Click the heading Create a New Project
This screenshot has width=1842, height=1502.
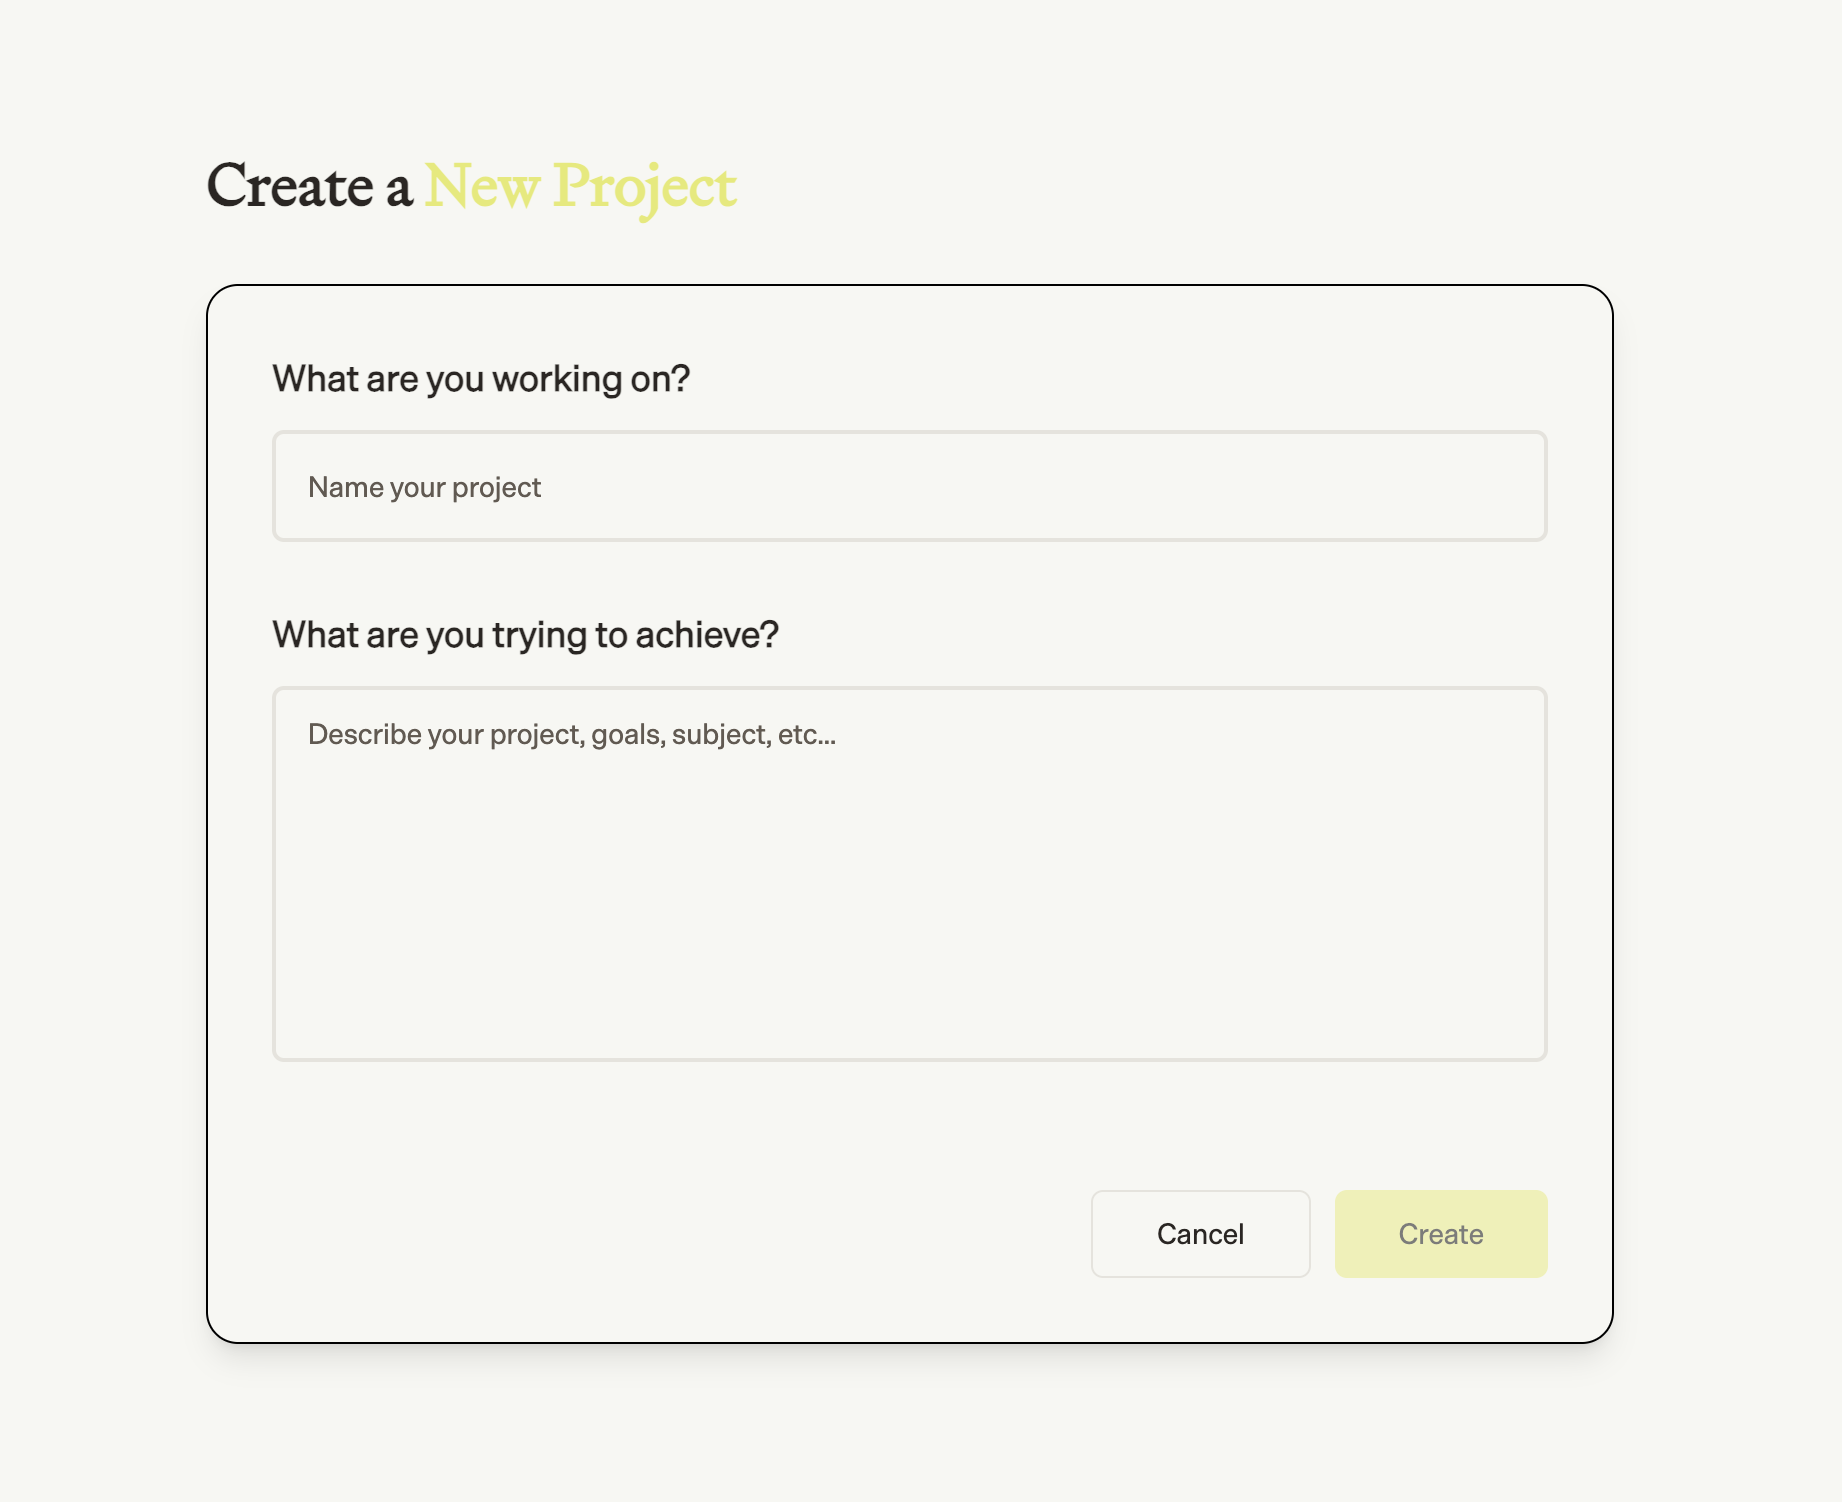pyautogui.click(x=470, y=186)
